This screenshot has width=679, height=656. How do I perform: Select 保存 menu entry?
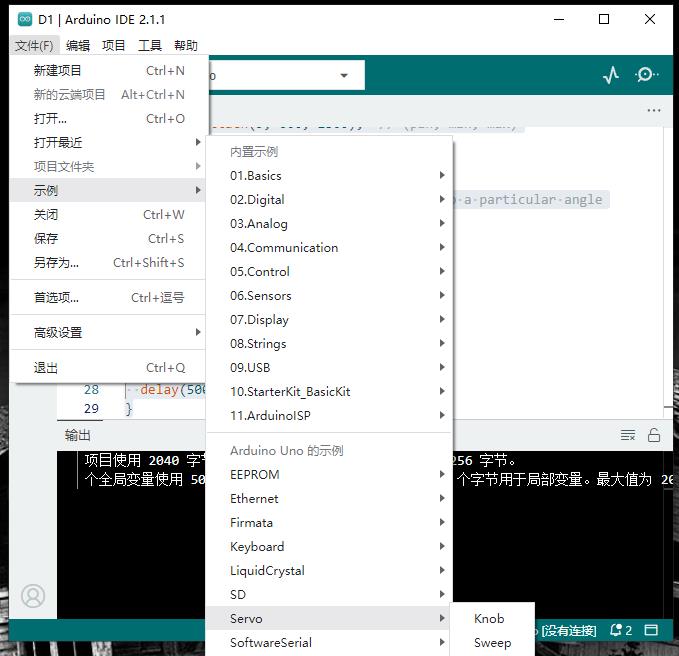pyautogui.click(x=108, y=239)
